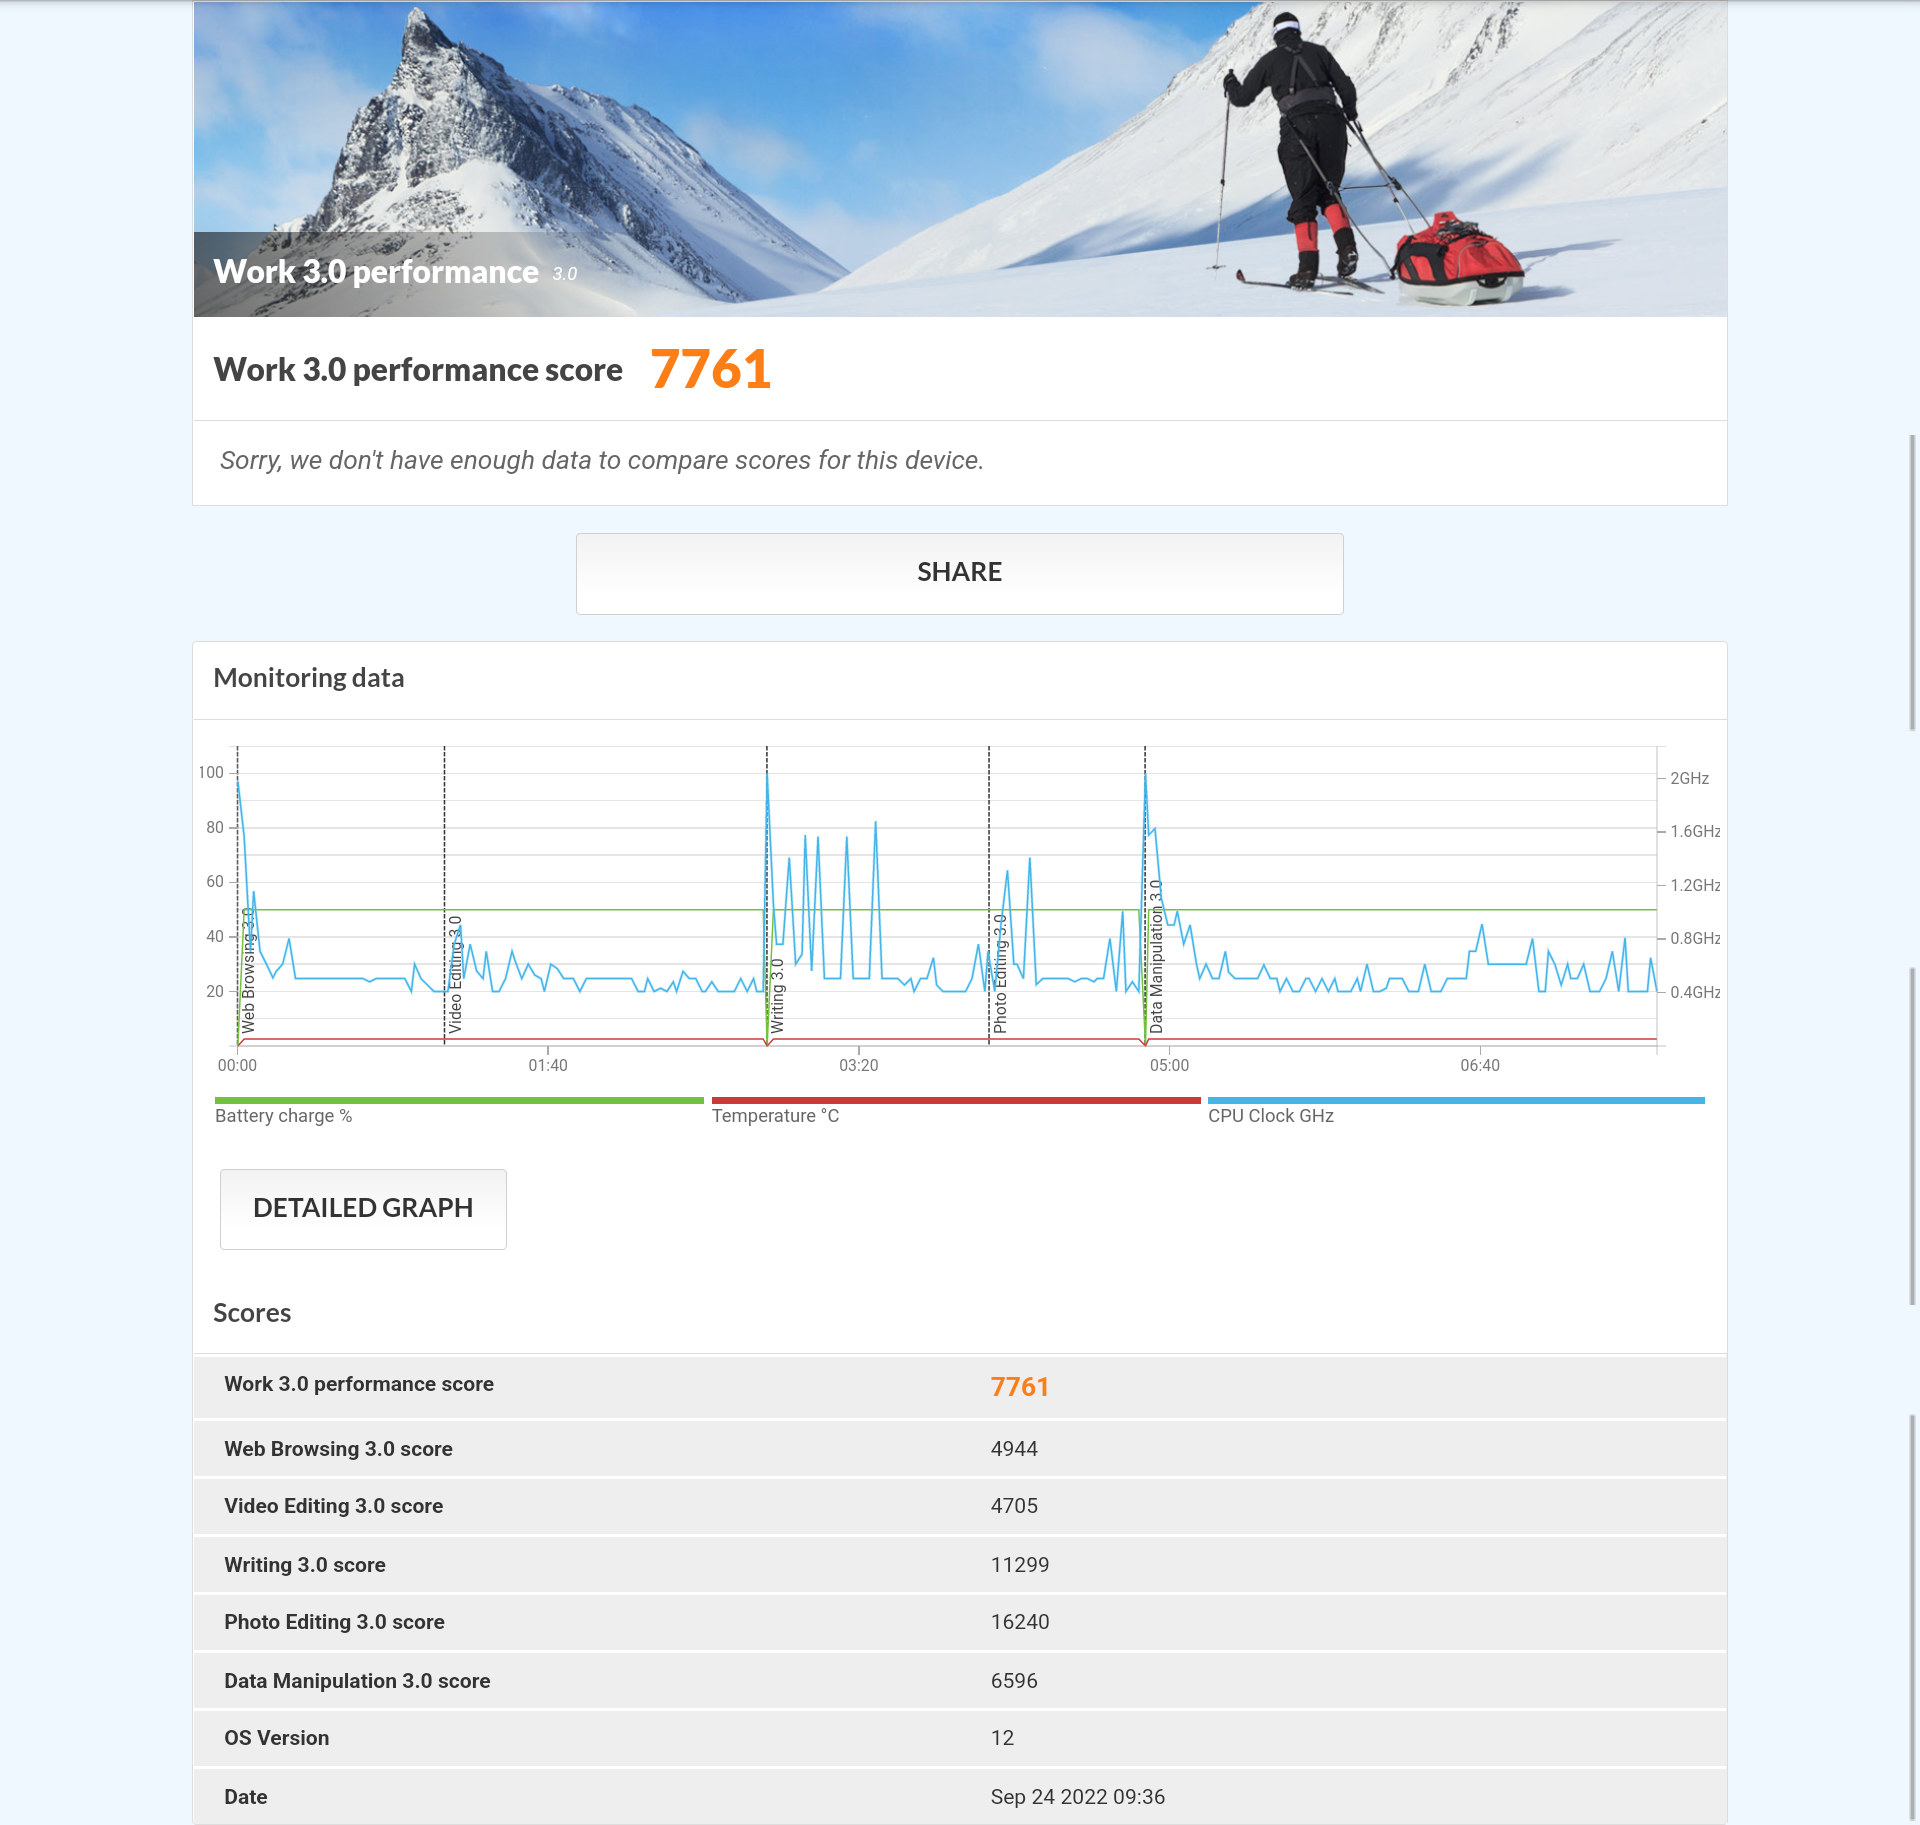Click the 05:00 time axis label
Image resolution: width=1920 pixels, height=1825 pixels.
pyautogui.click(x=1169, y=1066)
